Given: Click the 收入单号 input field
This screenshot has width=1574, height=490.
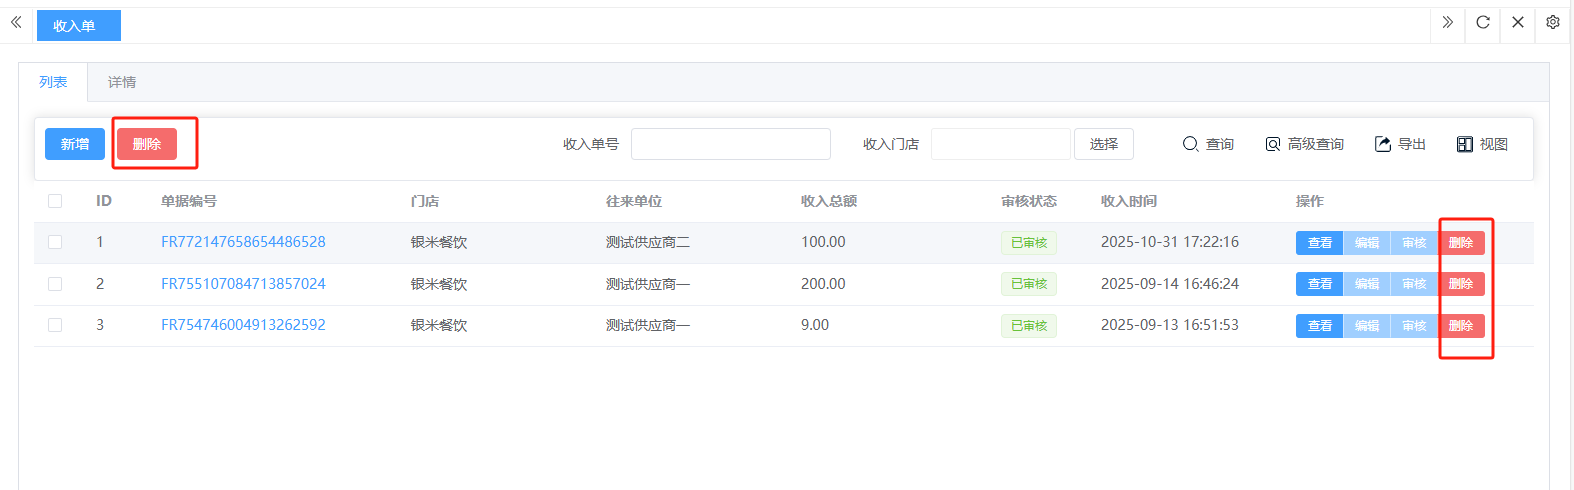Looking at the screenshot, I should 730,144.
